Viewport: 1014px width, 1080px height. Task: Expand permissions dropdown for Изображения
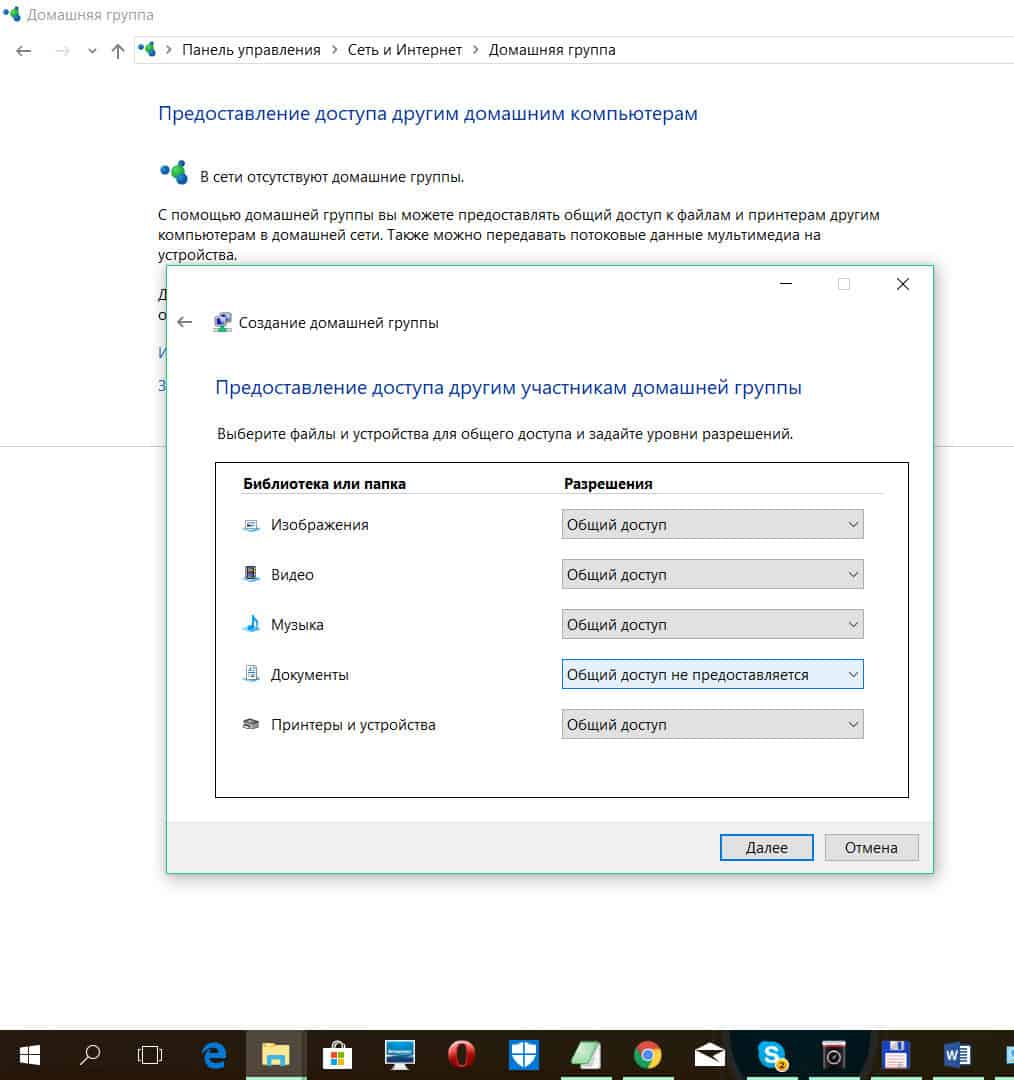(712, 524)
